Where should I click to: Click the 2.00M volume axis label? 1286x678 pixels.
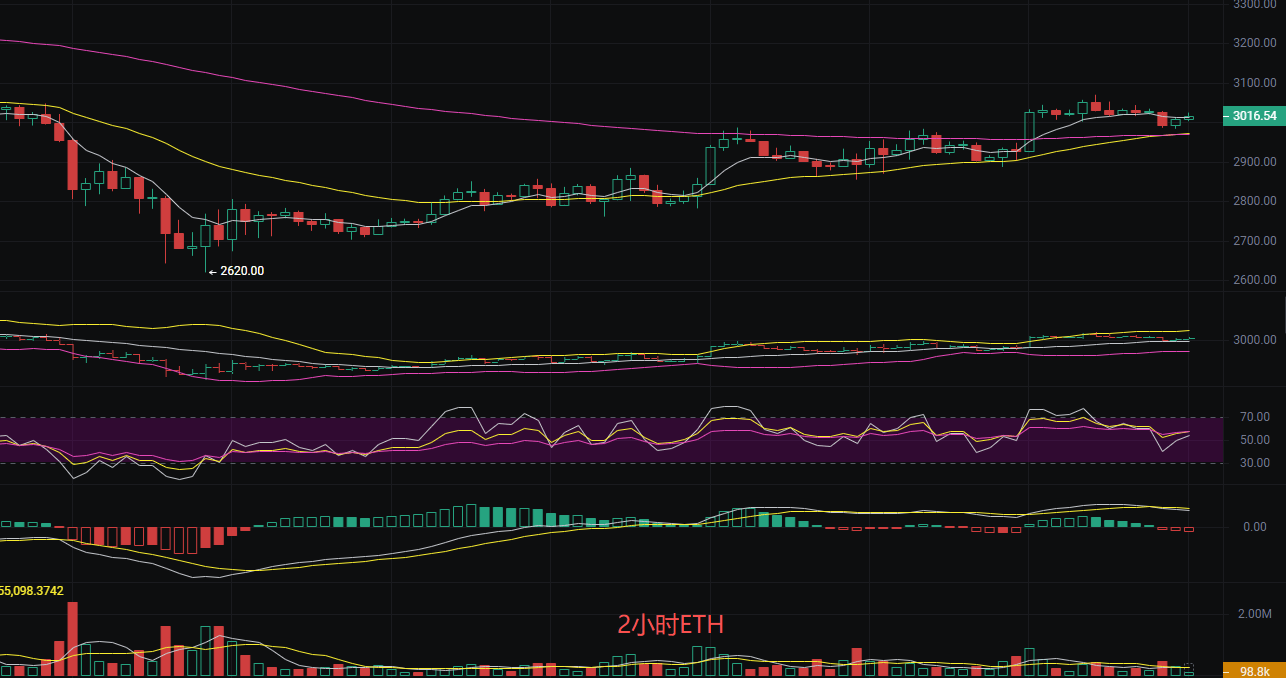tap(1254, 614)
